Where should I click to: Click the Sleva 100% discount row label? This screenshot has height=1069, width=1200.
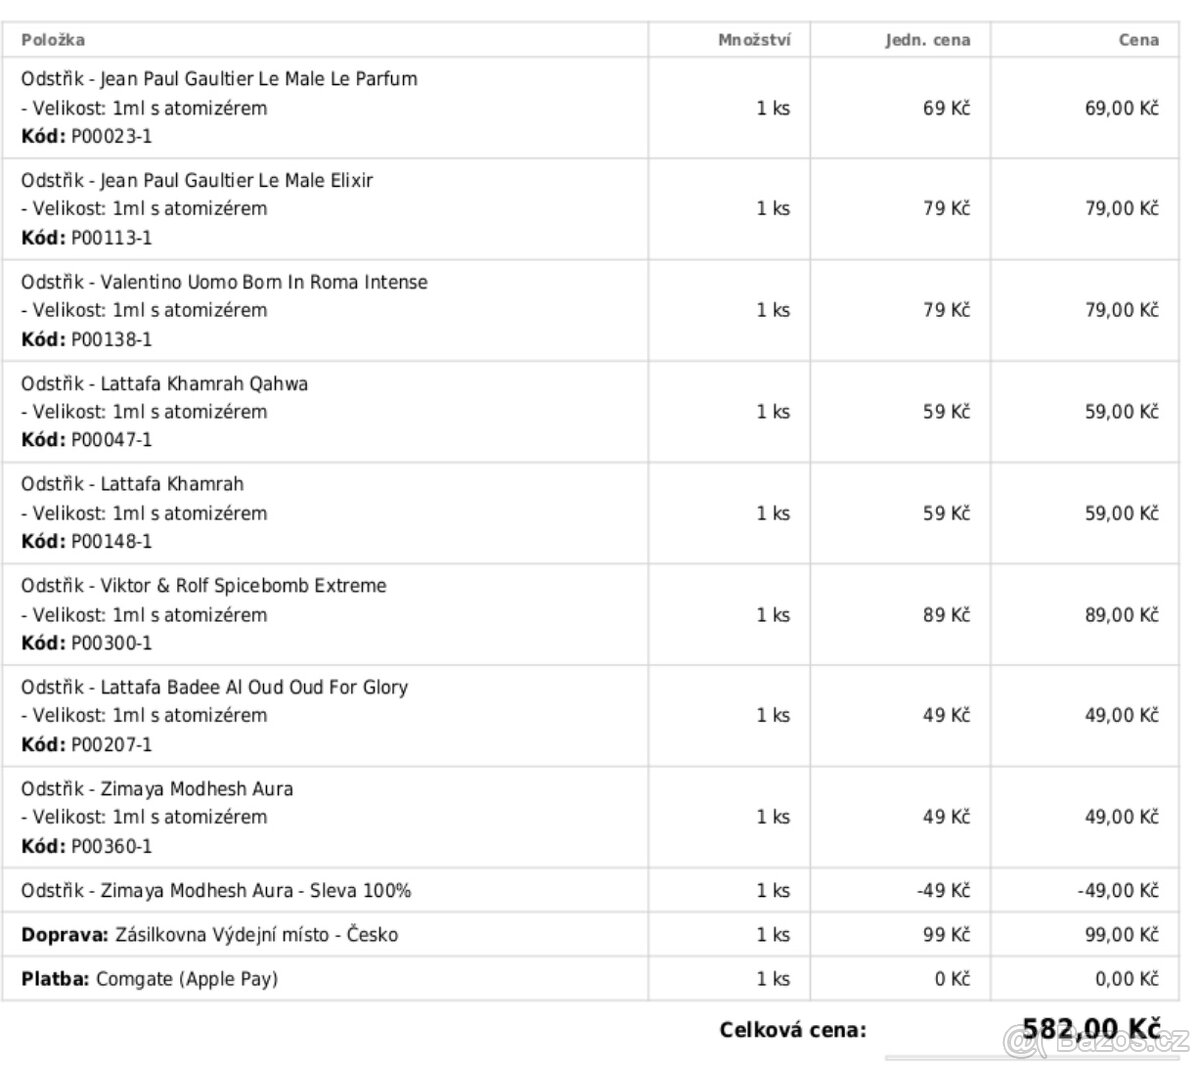tap(216, 890)
